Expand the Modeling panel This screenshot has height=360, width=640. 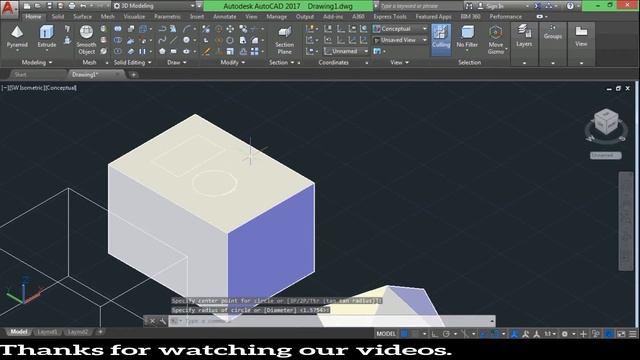pos(37,62)
